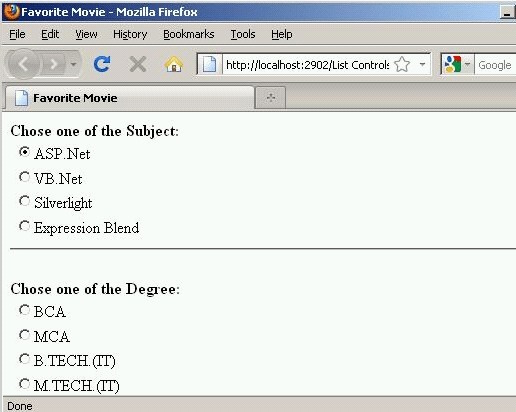Expand the address bar URL history dropdown
Viewport: 516px width, 412px height.
pos(422,64)
